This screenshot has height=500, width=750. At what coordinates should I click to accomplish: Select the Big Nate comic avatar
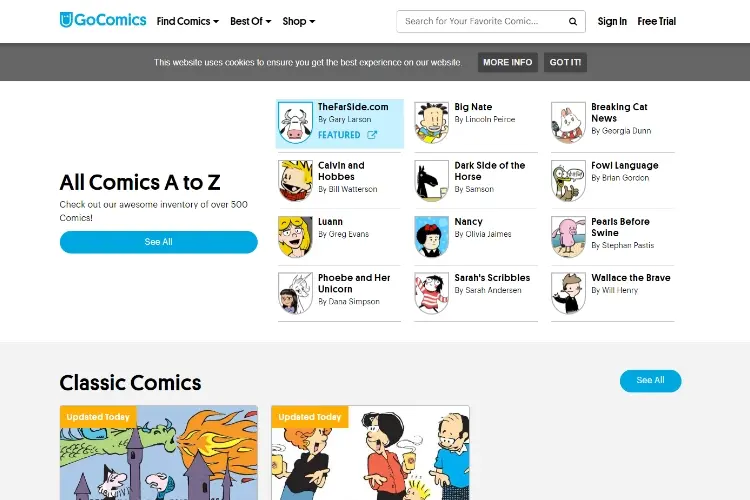coord(431,122)
